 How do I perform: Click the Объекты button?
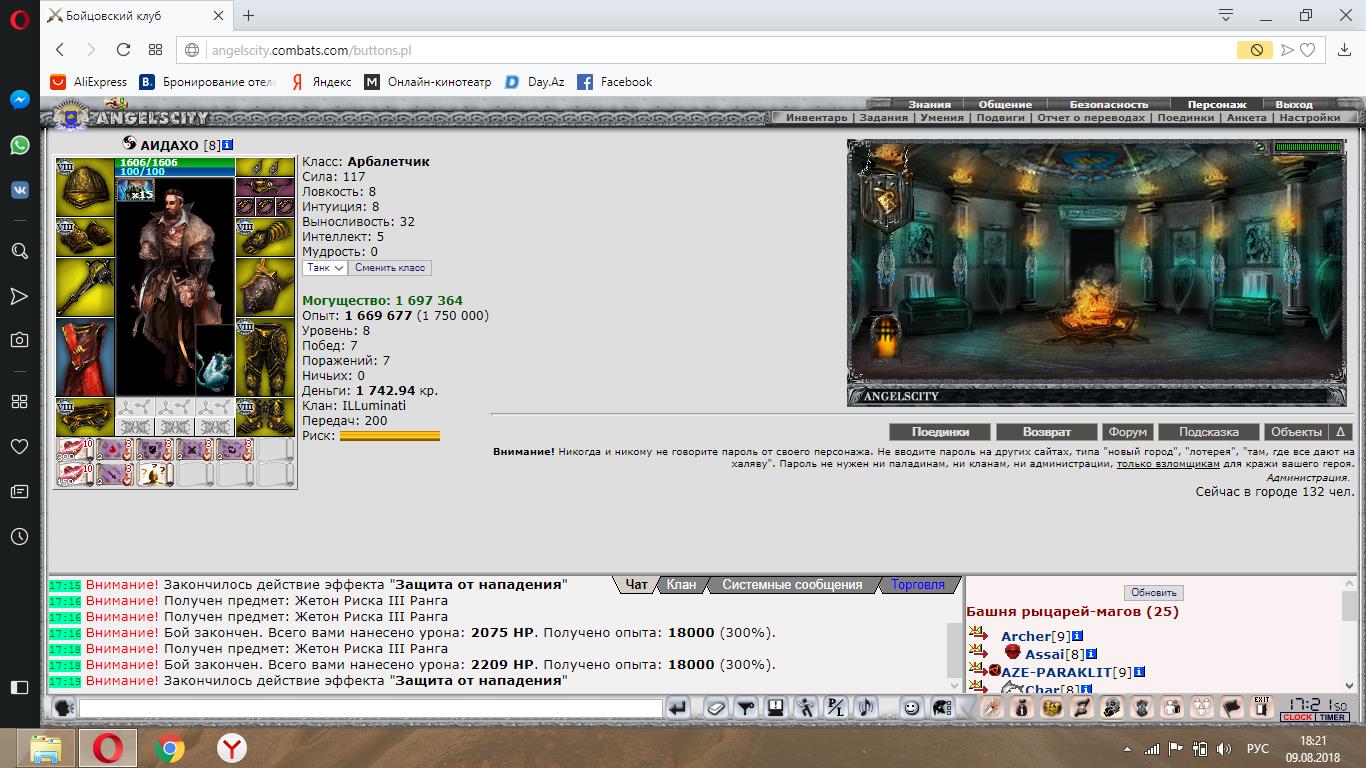click(x=1296, y=432)
